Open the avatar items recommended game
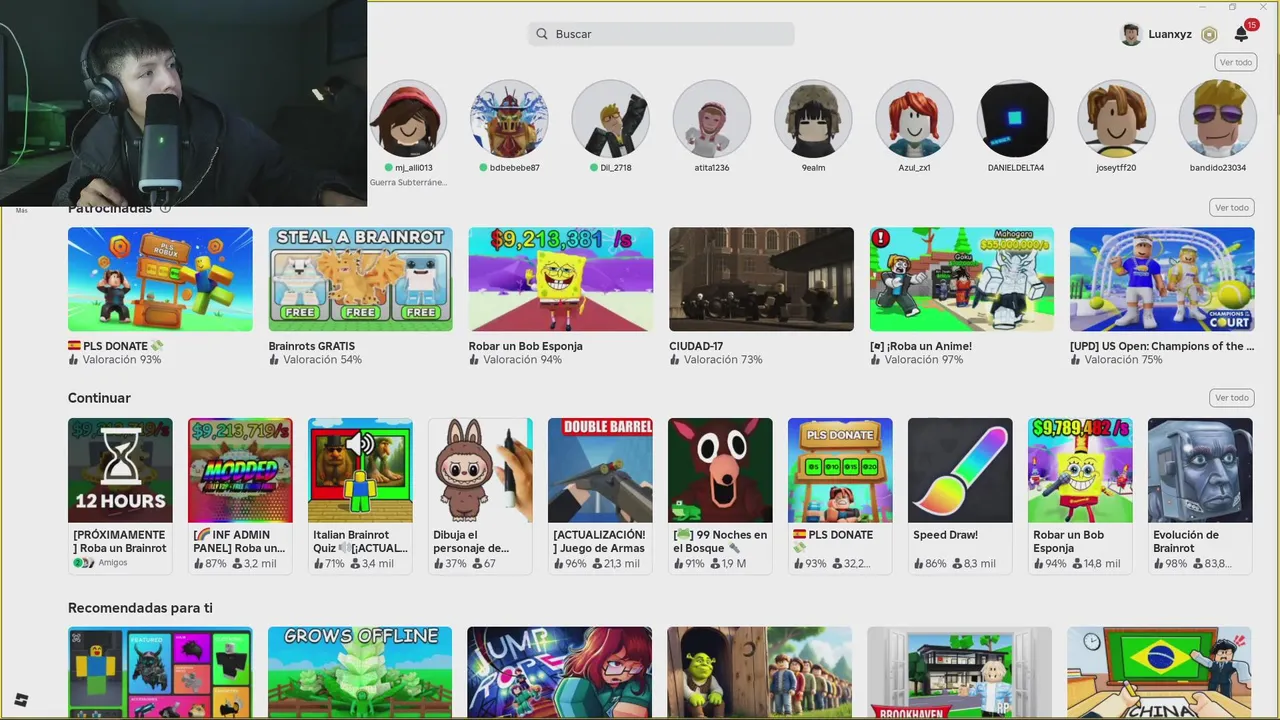Image resolution: width=1280 pixels, height=720 pixels. click(160, 672)
